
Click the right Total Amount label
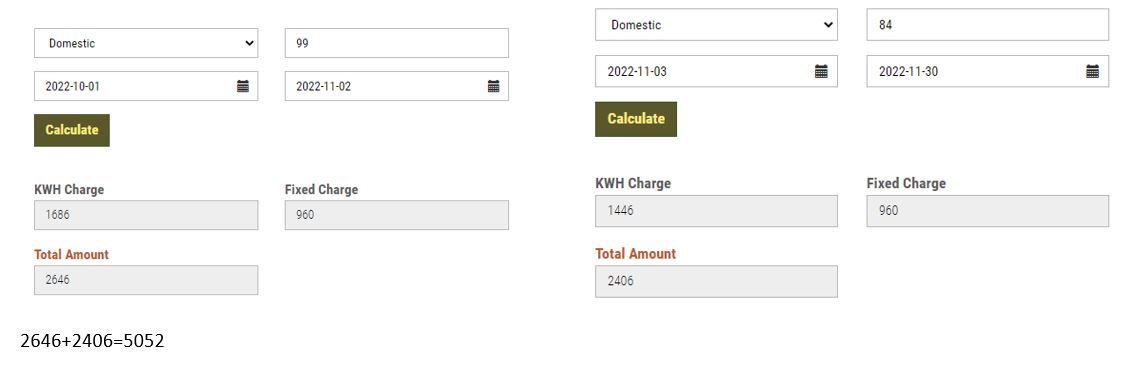pyautogui.click(x=636, y=254)
